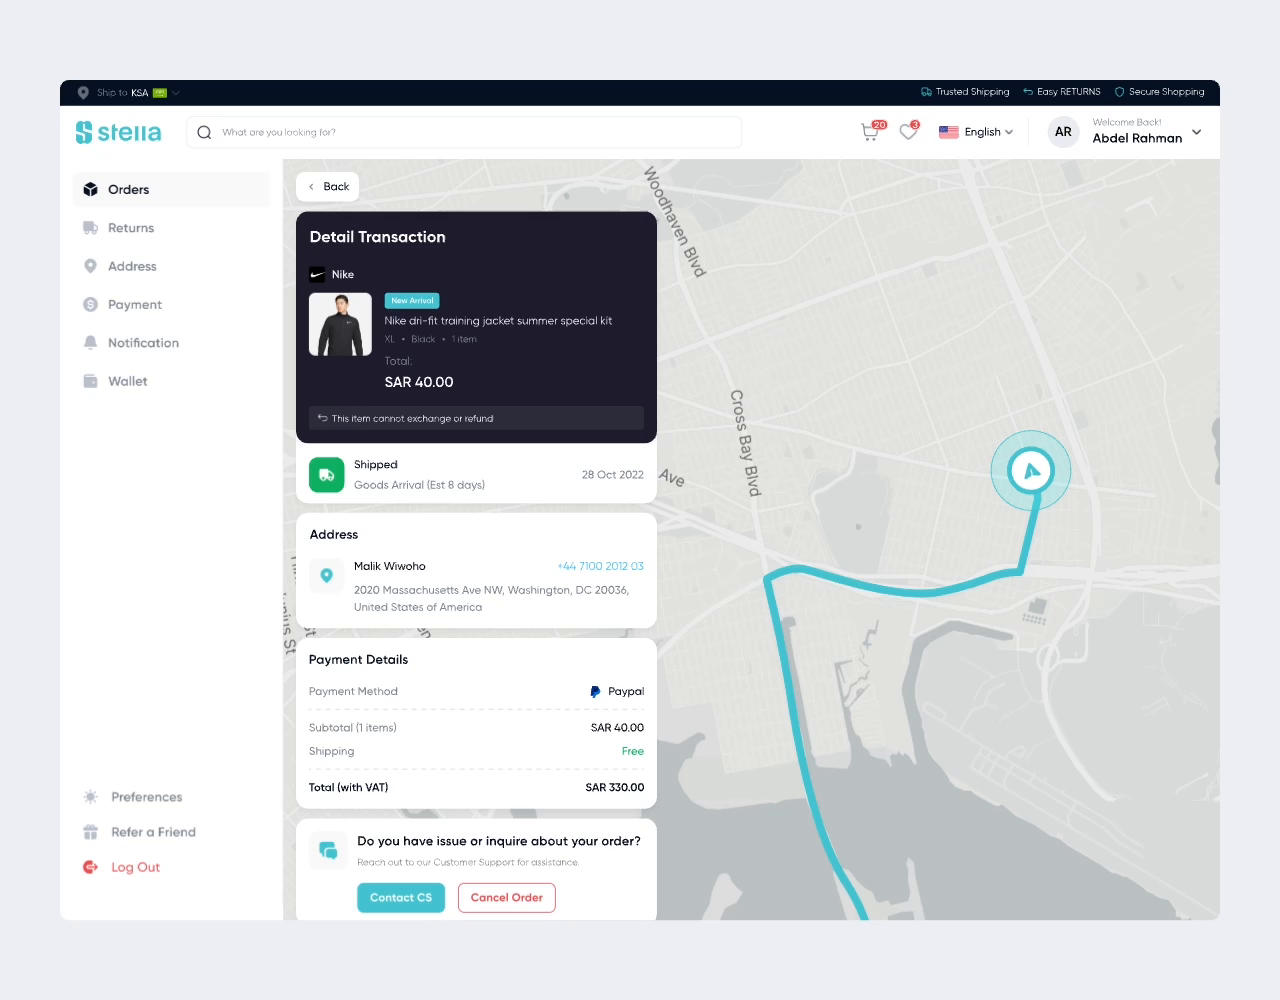Click the phone number +44 7100 2012 03

tap(600, 565)
